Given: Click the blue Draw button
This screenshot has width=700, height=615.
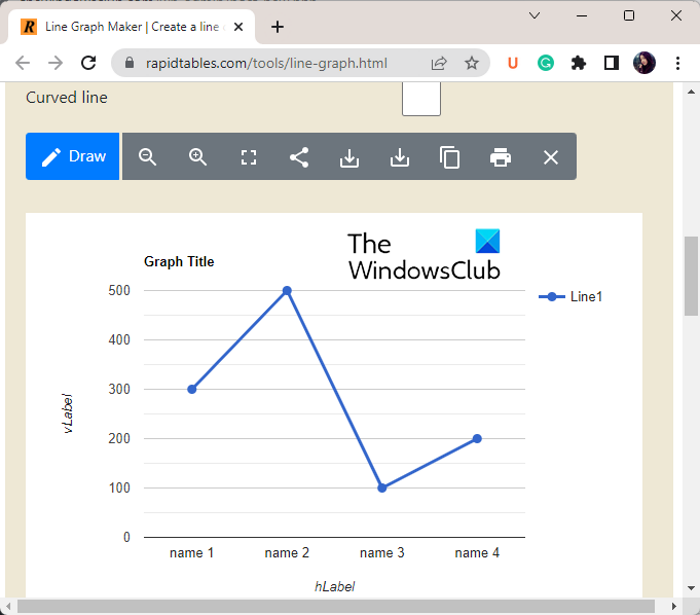Looking at the screenshot, I should (x=72, y=156).
